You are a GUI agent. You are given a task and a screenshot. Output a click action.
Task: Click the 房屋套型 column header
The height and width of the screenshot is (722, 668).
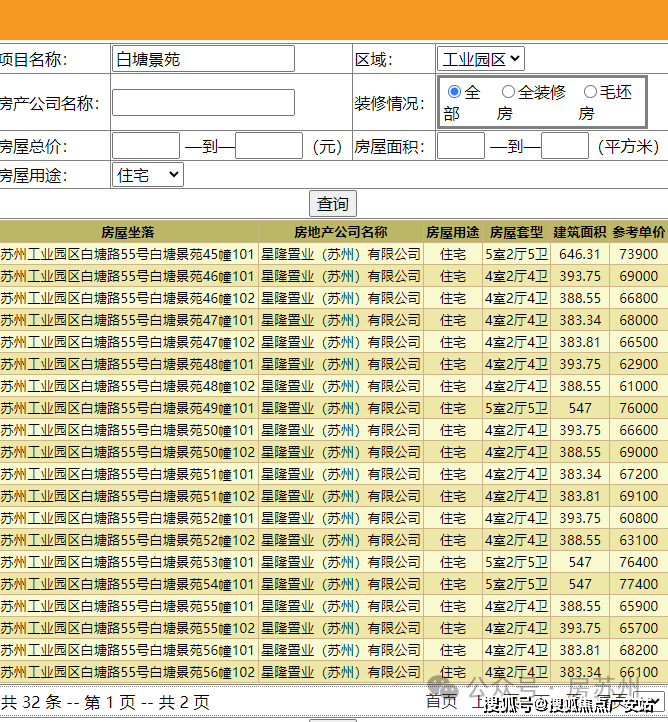516,232
